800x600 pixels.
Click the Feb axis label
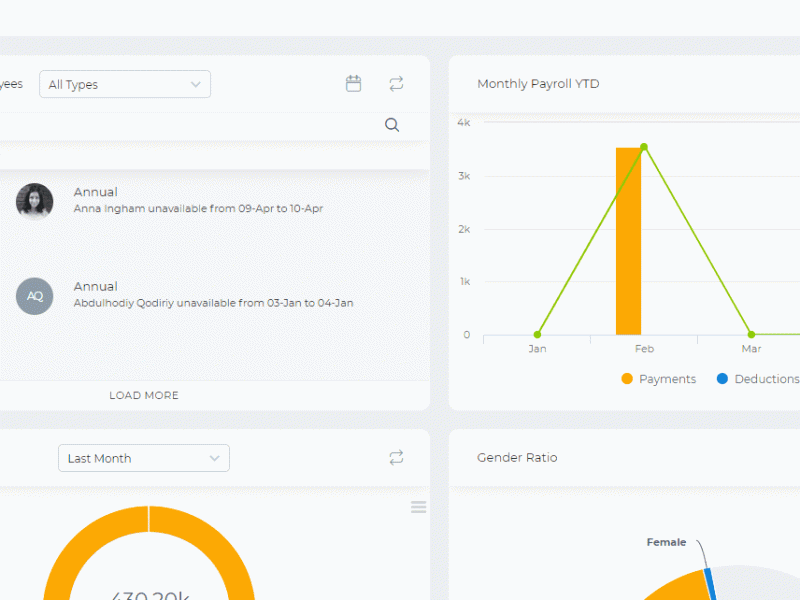coord(644,349)
